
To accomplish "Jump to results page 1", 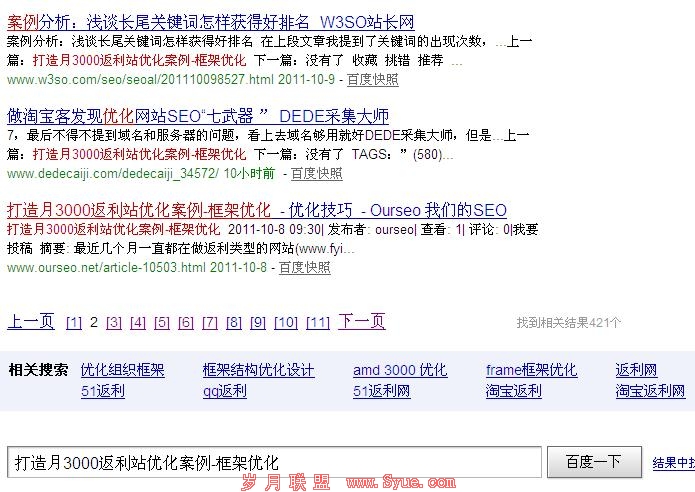I will [74, 323].
